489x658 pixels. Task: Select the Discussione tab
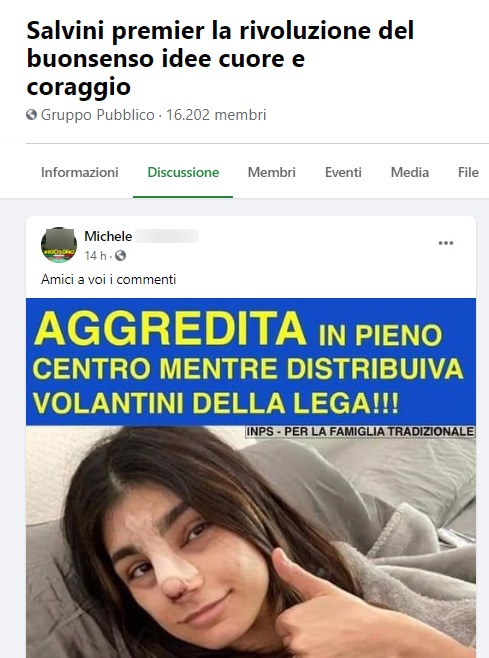point(183,172)
